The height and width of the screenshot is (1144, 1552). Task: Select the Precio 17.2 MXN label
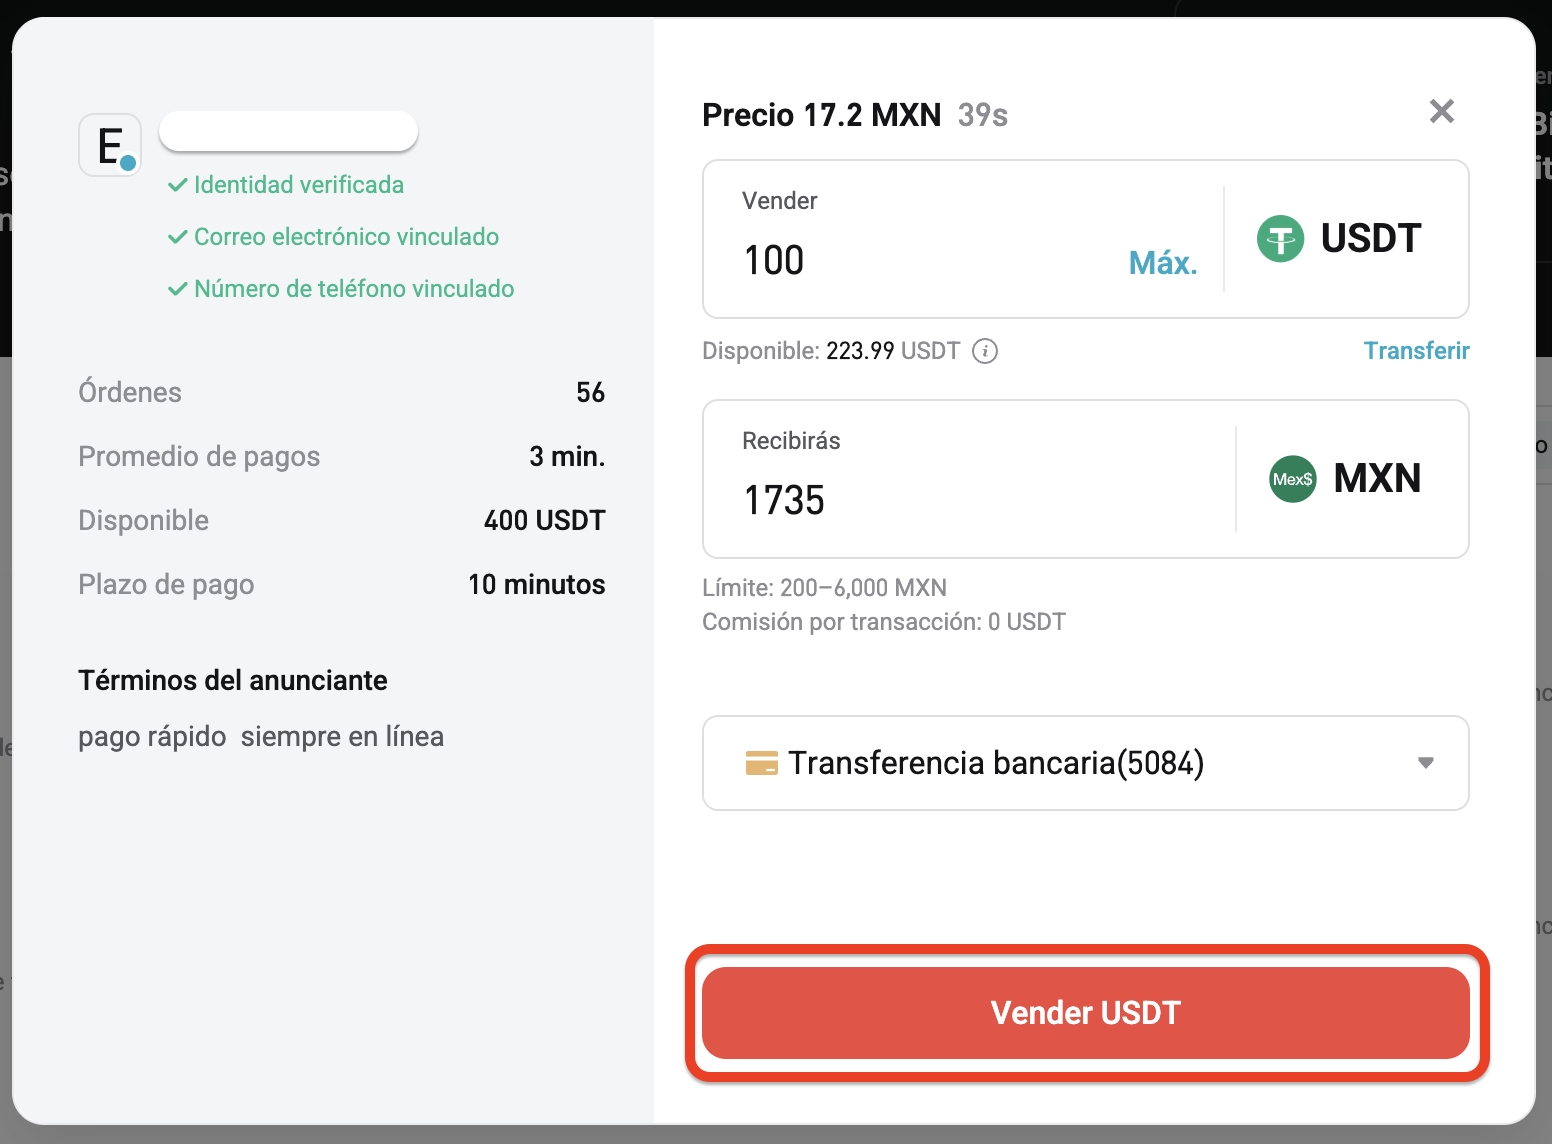point(820,114)
